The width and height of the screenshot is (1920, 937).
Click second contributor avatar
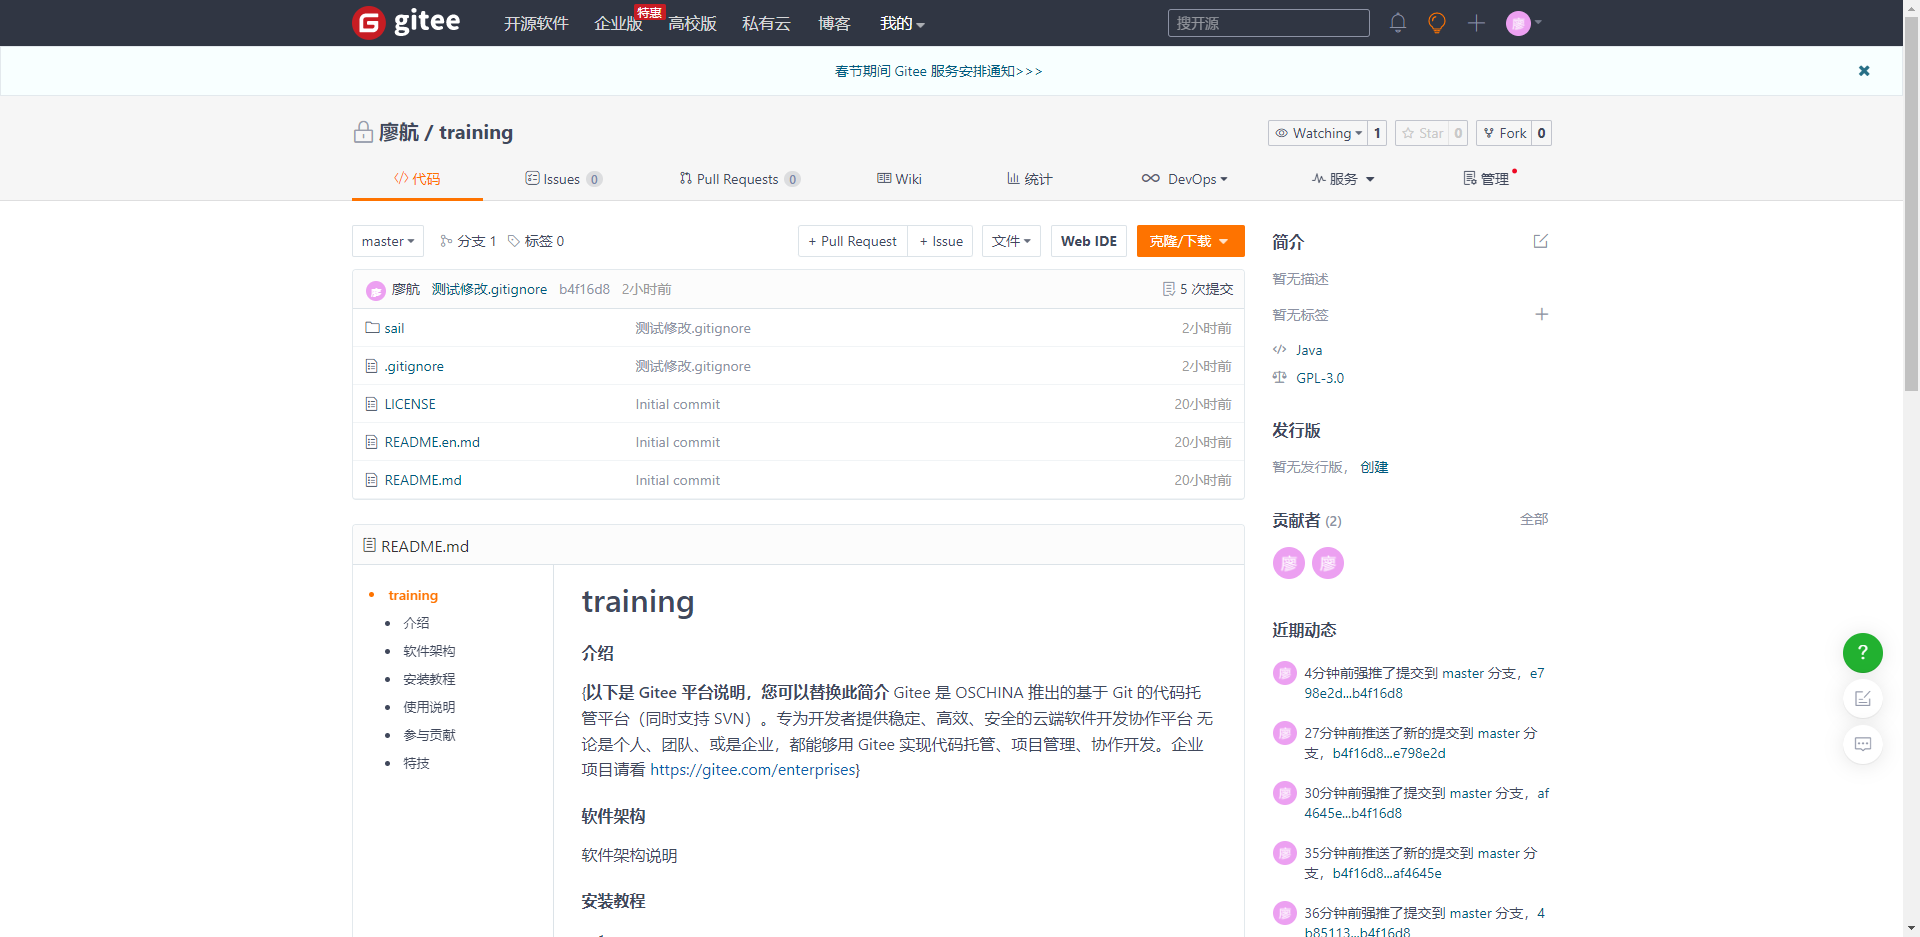pos(1328,563)
